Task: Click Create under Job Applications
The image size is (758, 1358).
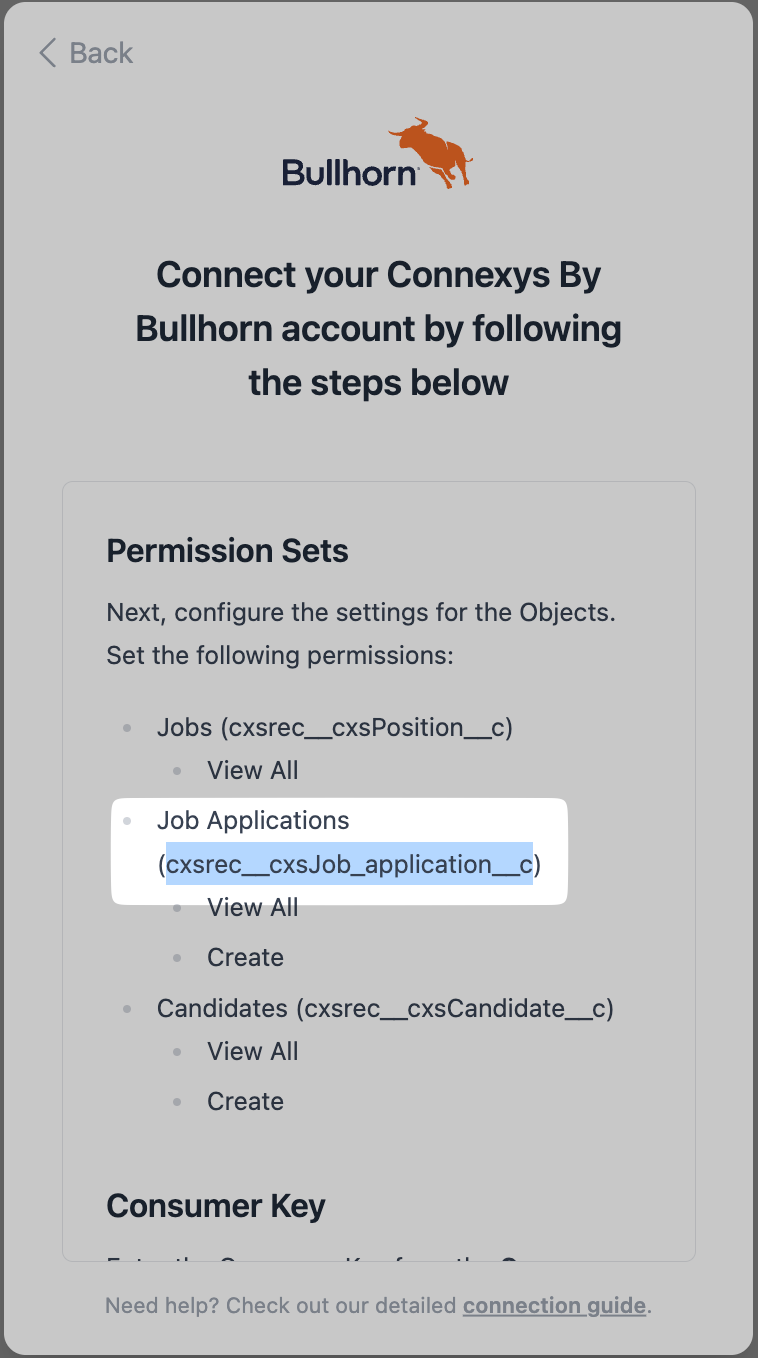Action: (245, 957)
